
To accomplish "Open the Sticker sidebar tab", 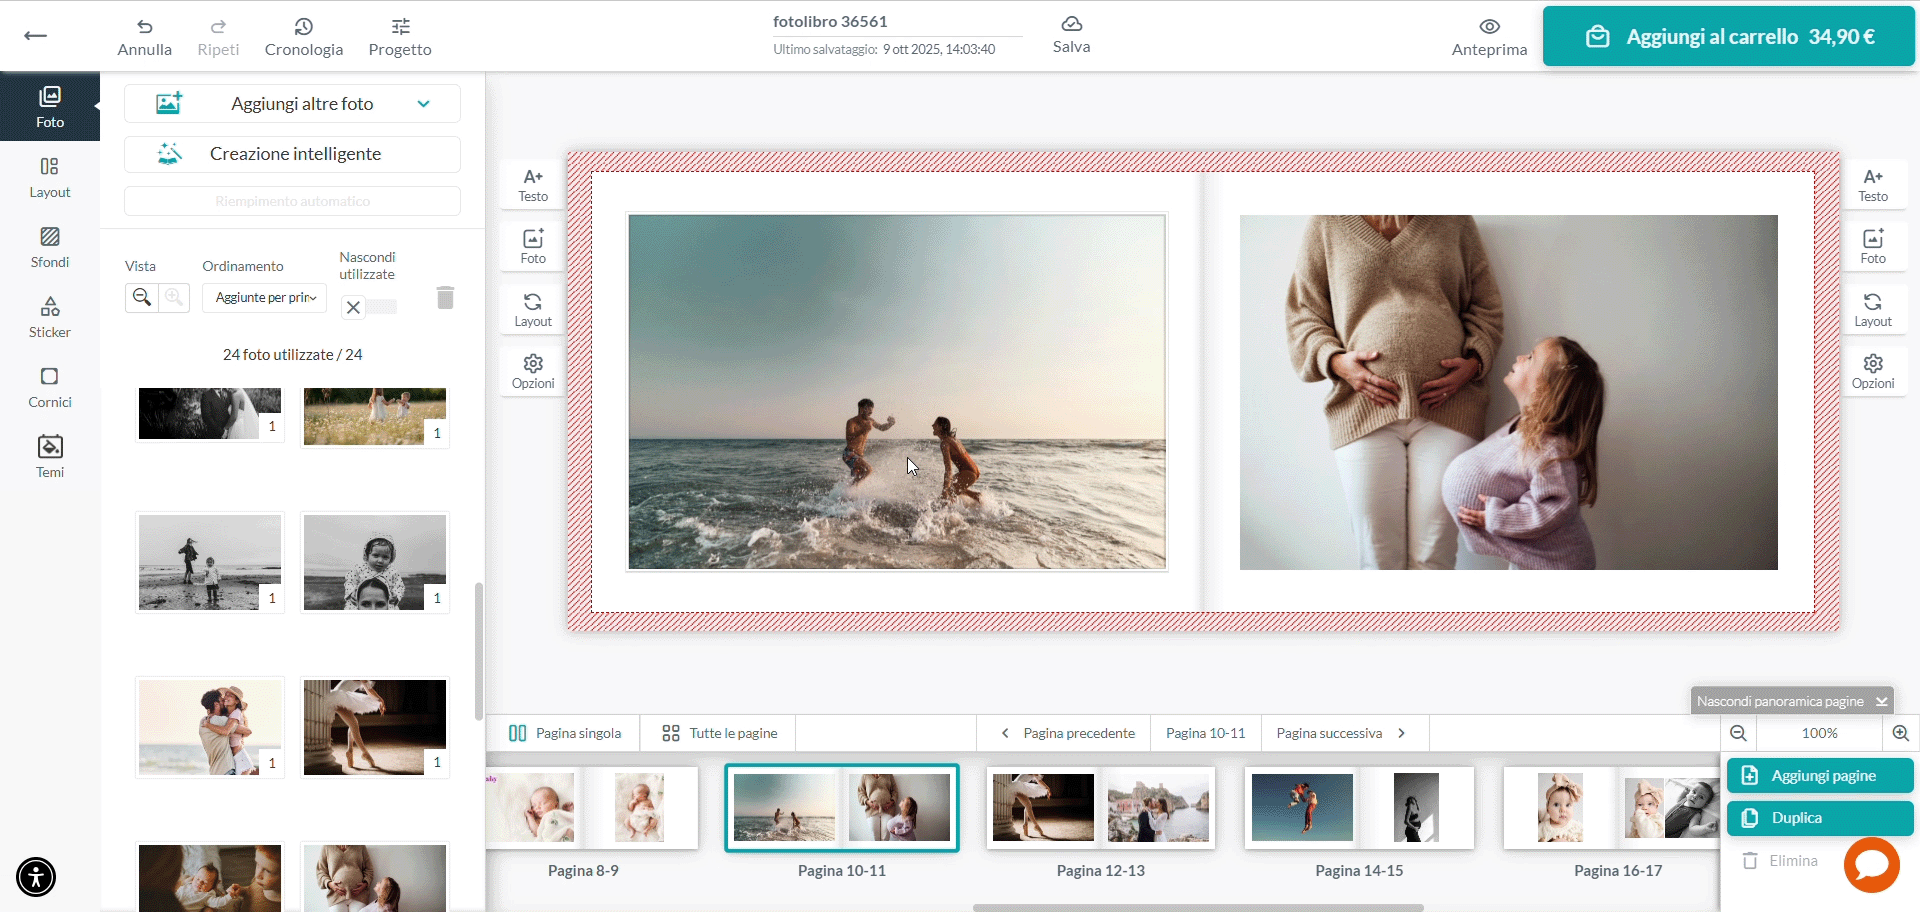I will [50, 318].
